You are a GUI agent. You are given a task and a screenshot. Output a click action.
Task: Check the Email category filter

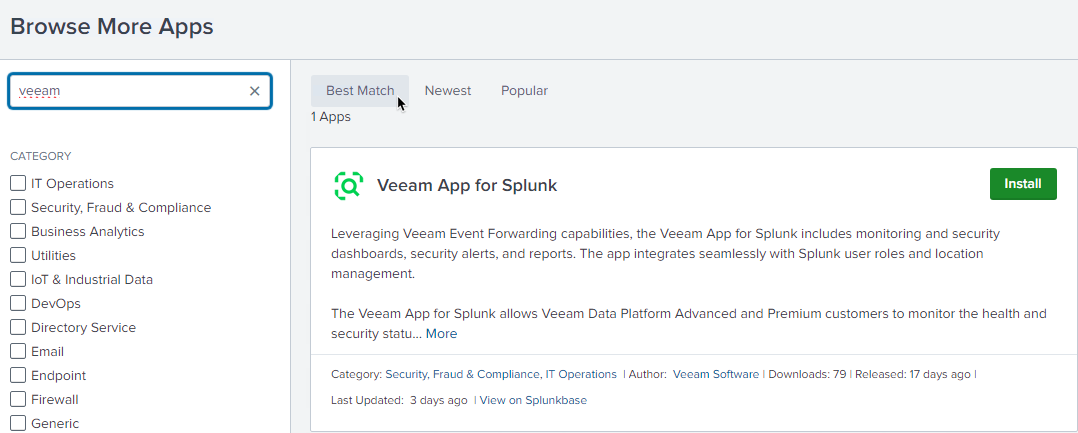click(x=18, y=351)
